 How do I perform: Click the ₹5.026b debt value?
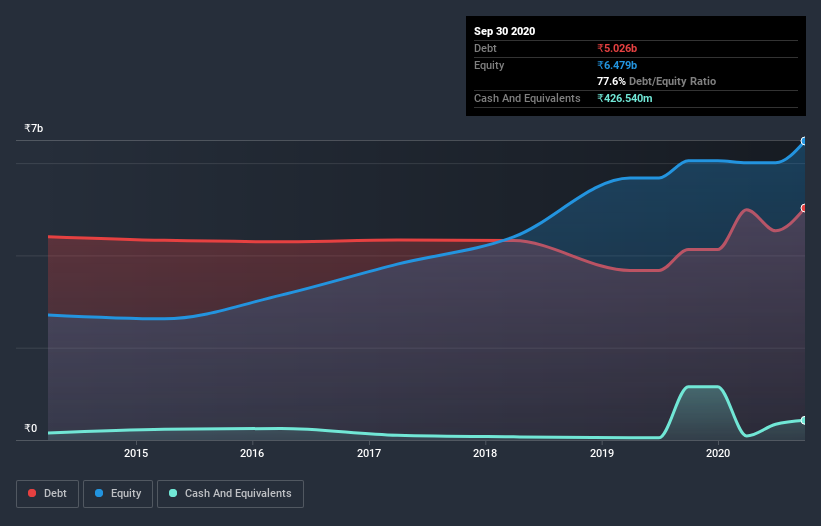617,48
